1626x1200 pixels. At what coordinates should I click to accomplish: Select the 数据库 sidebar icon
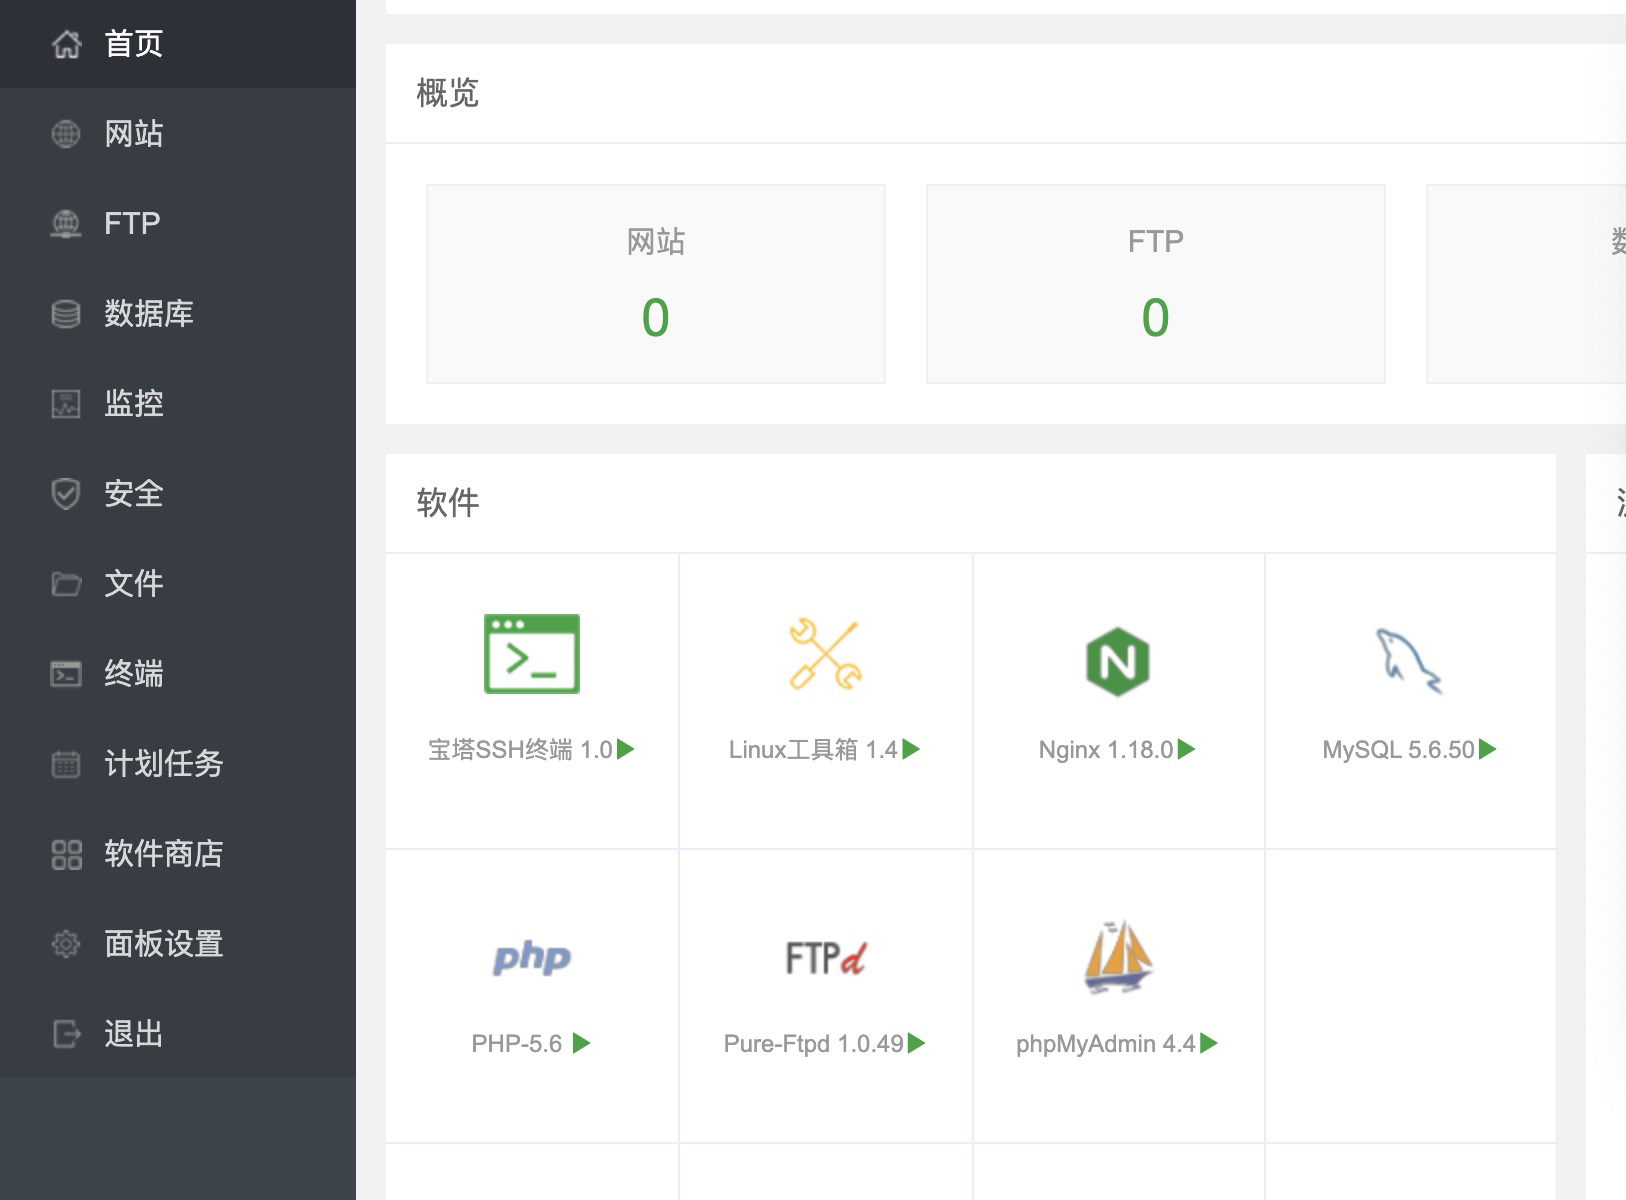tap(64, 314)
